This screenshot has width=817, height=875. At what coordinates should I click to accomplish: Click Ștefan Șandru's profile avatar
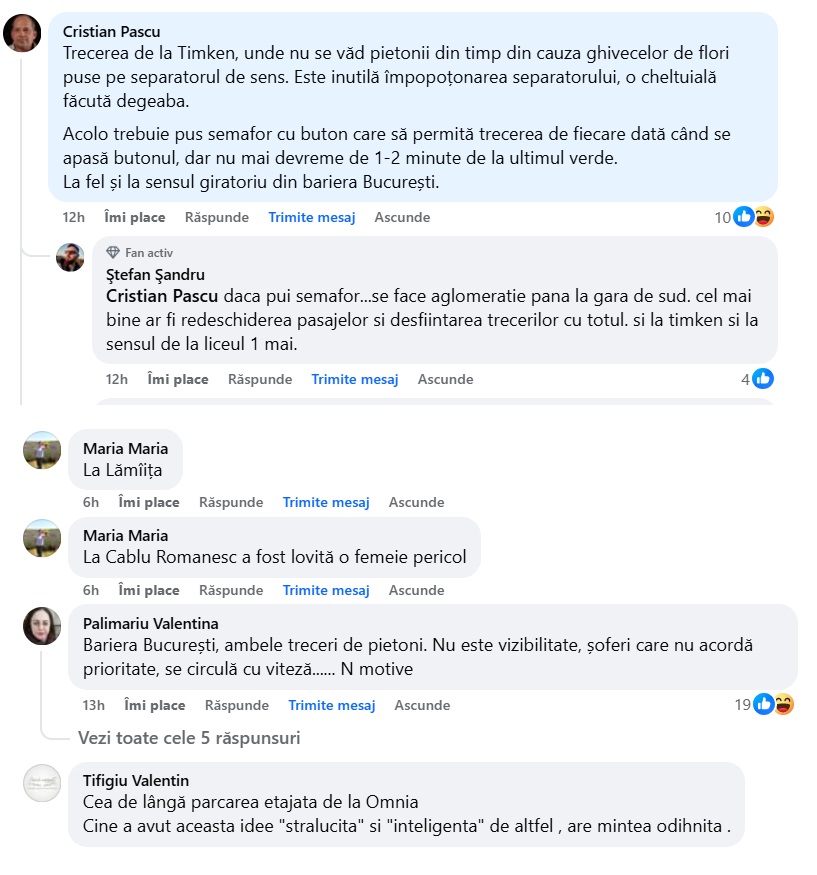(69, 257)
